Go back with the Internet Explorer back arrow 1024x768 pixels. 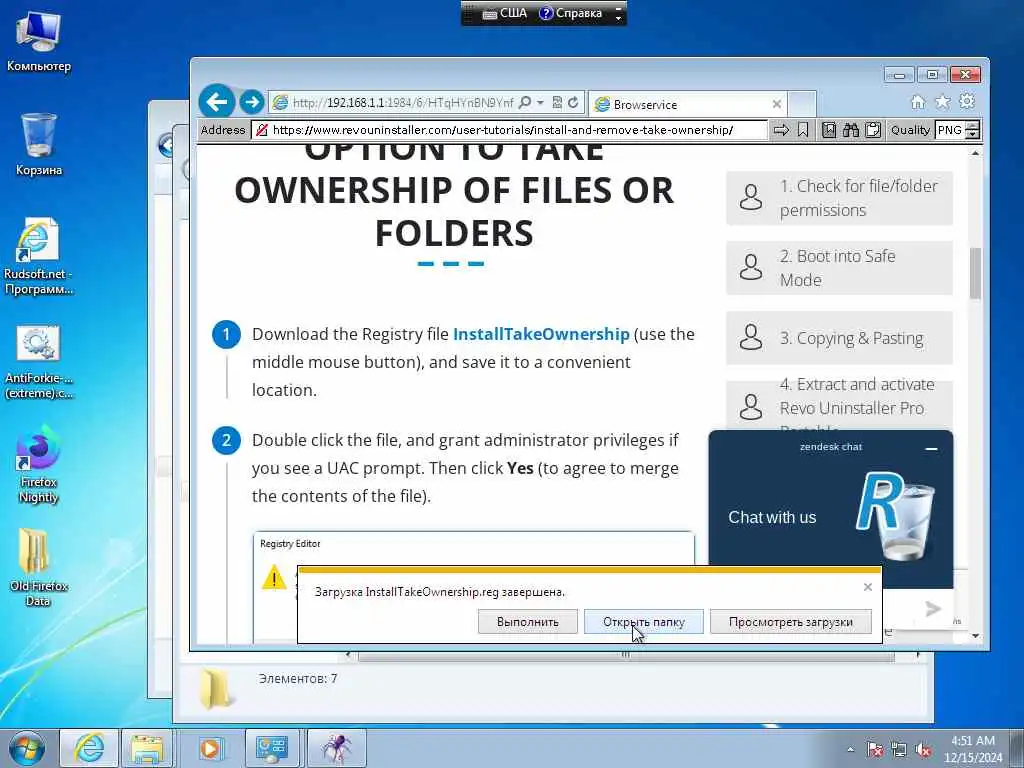point(217,102)
